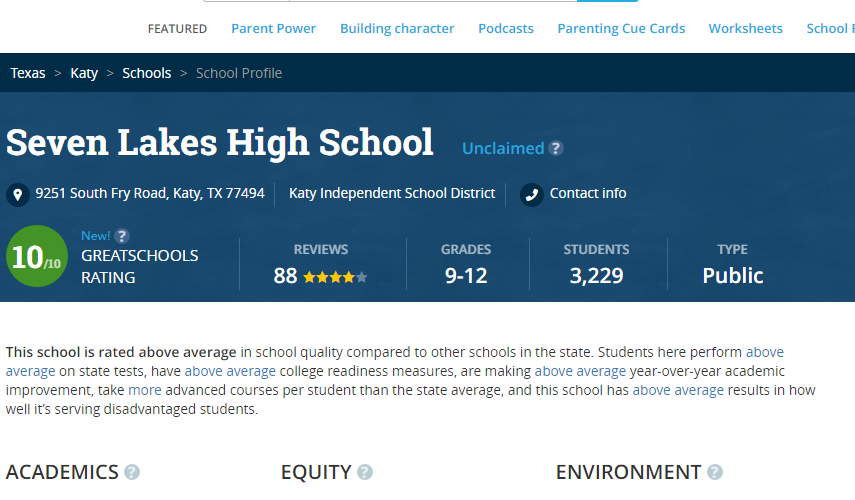Open the Building character menu link
The height and width of the screenshot is (500, 855).
(x=397, y=29)
